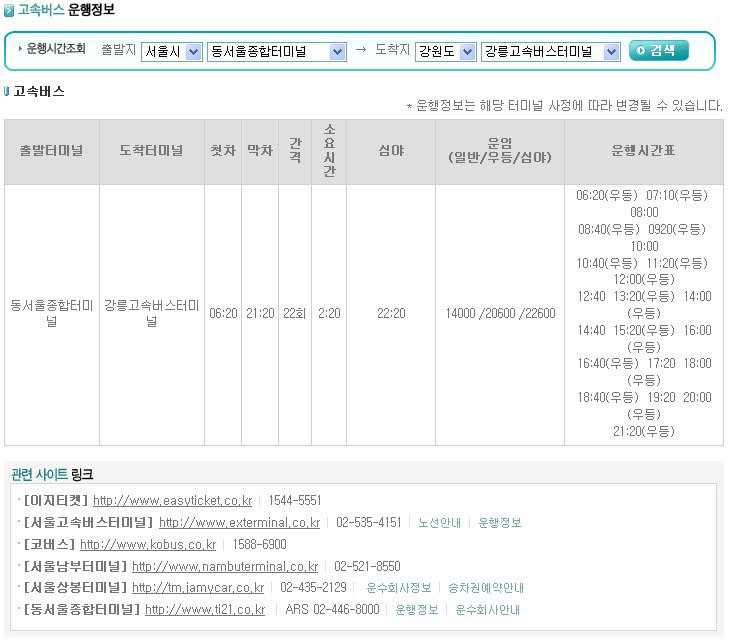
Task: Open the tm.jamycar.co.kr link
Action: (198, 587)
